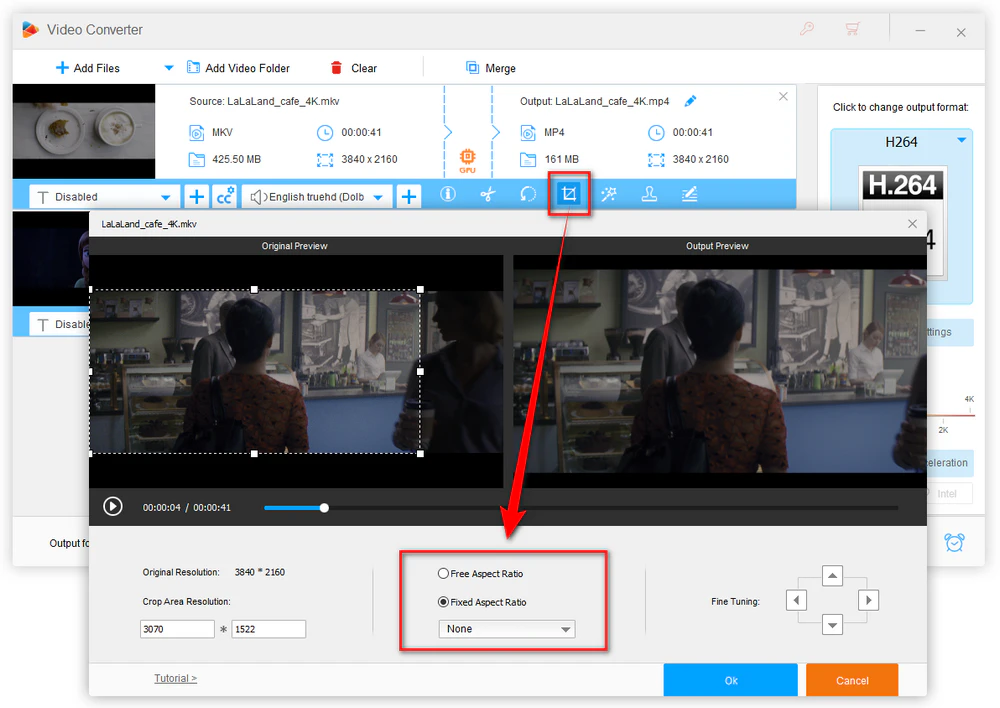This screenshot has width=1000, height=708.
Task: Click crop width field 3070
Action: coord(177,629)
